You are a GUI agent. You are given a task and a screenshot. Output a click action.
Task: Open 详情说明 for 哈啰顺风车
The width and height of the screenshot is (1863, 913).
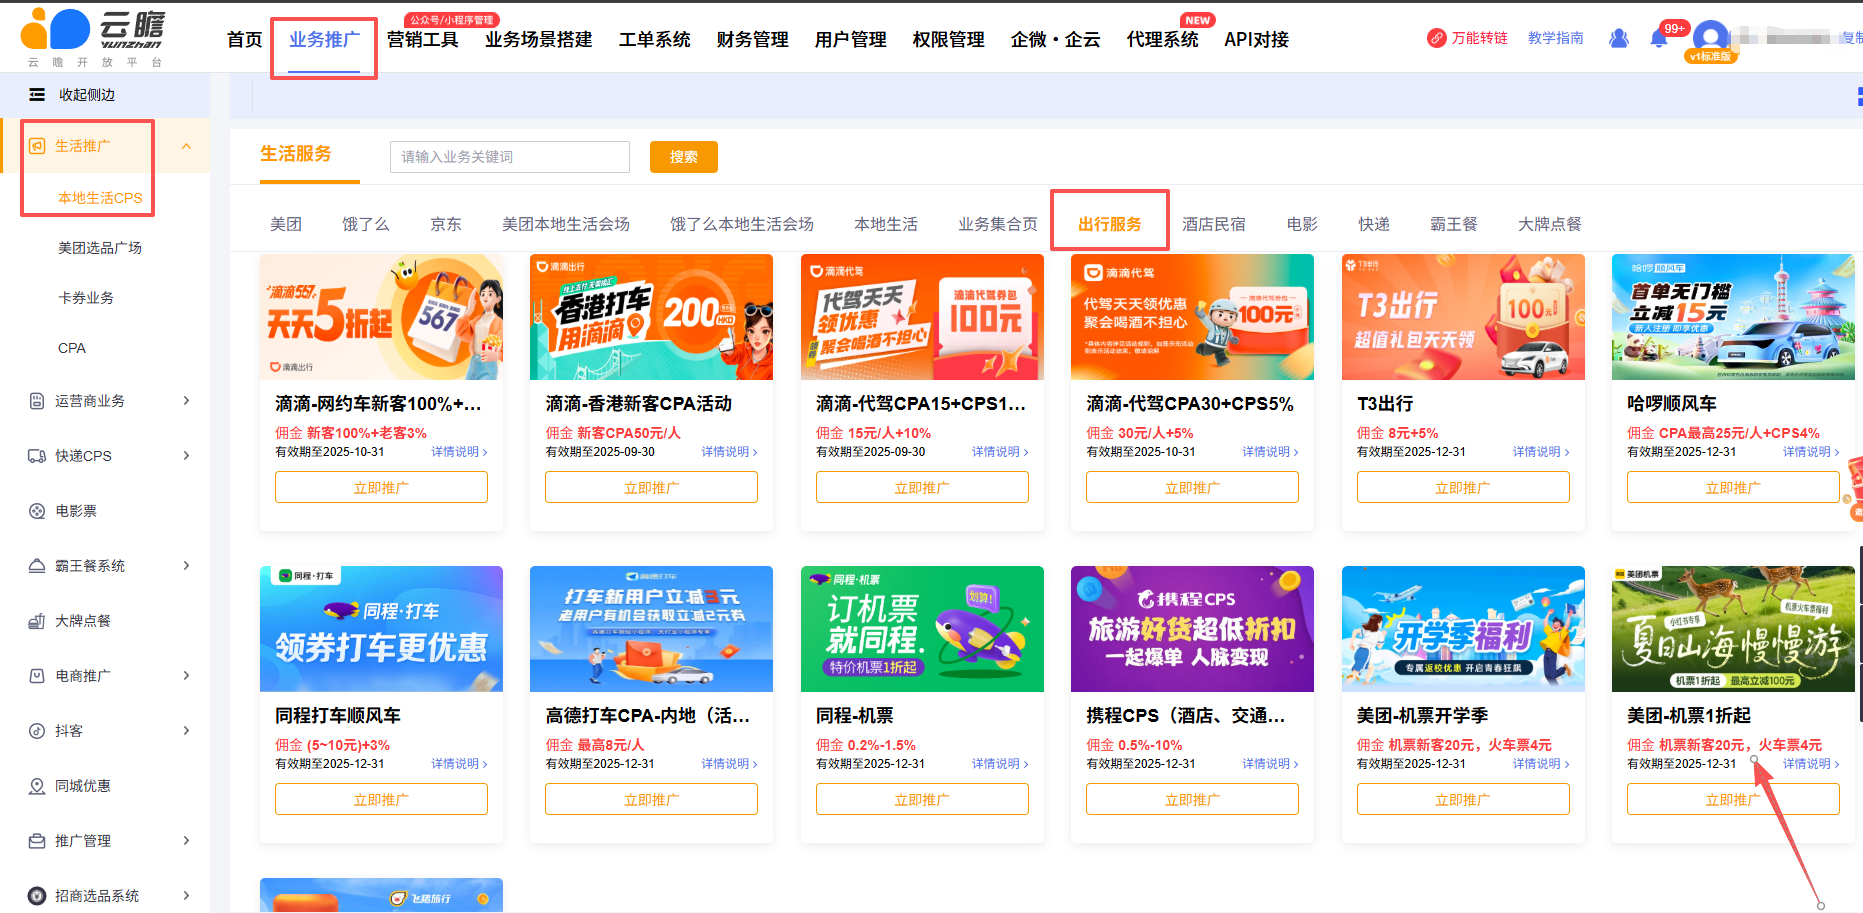pos(1811,452)
